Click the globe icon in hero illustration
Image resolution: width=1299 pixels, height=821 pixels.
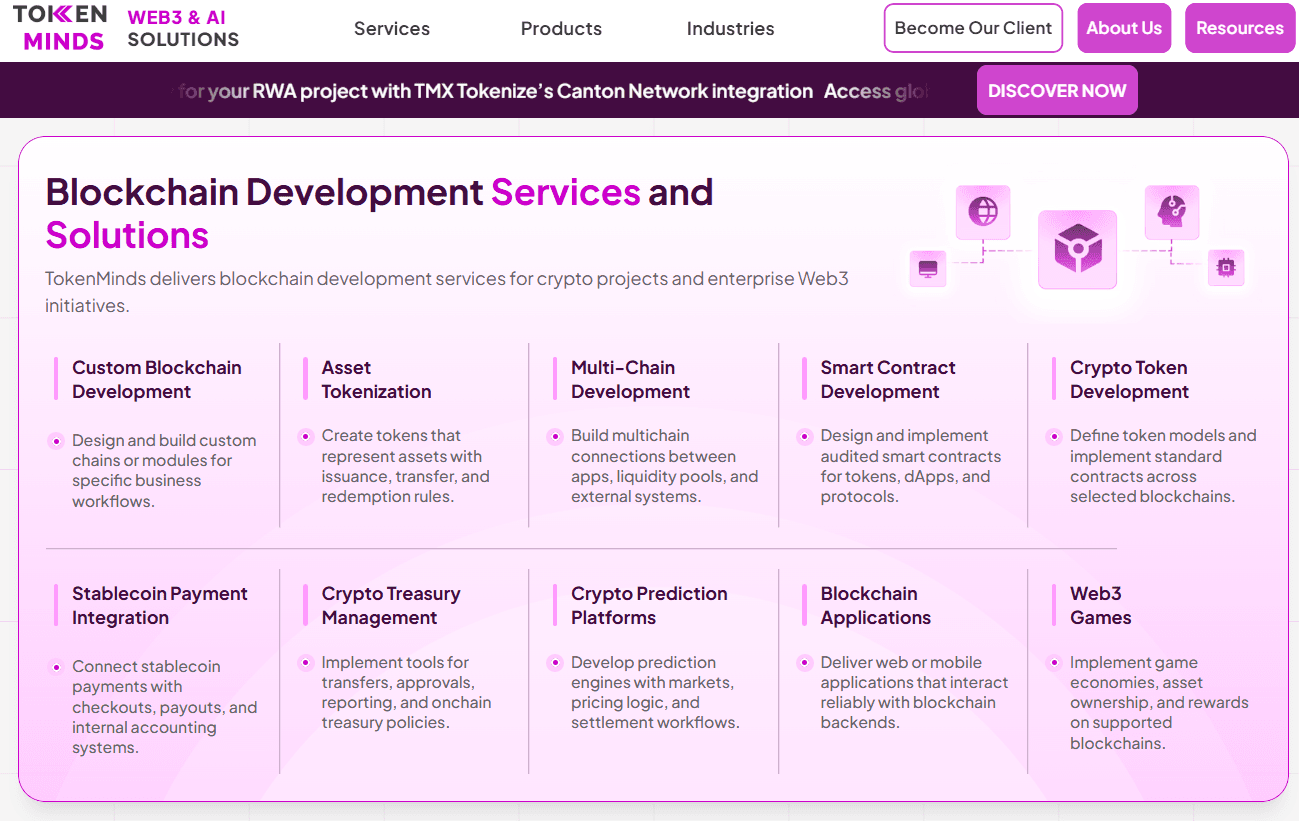pyautogui.click(x=983, y=211)
